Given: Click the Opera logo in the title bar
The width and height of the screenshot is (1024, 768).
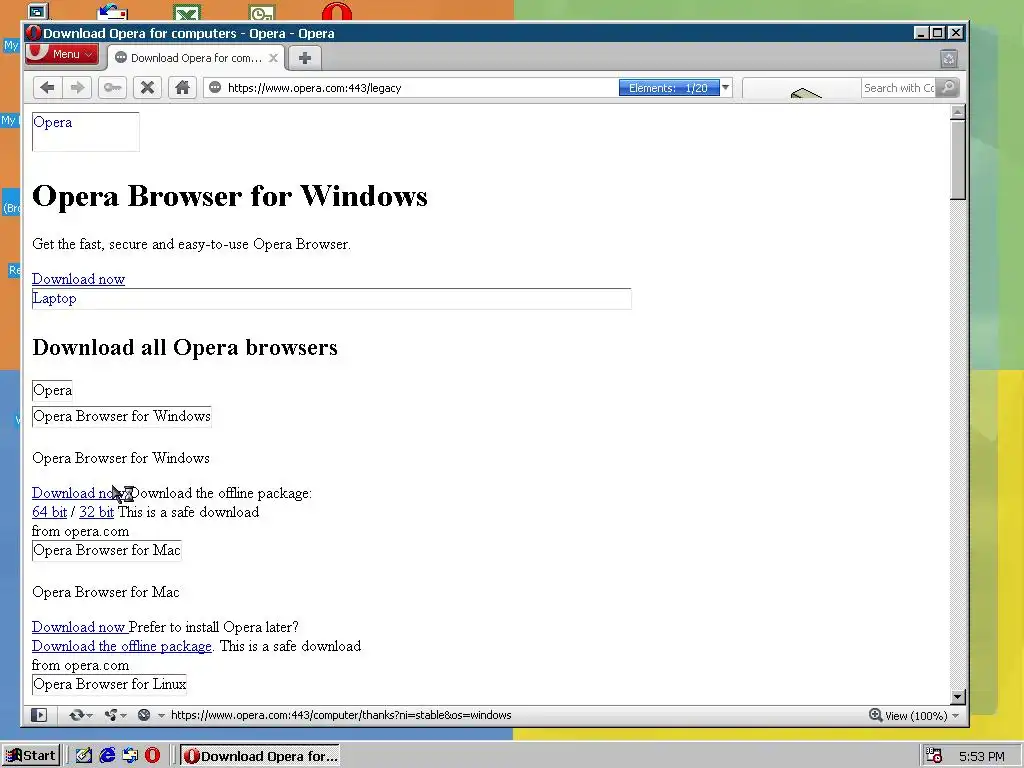Looking at the screenshot, I should coord(33,33).
